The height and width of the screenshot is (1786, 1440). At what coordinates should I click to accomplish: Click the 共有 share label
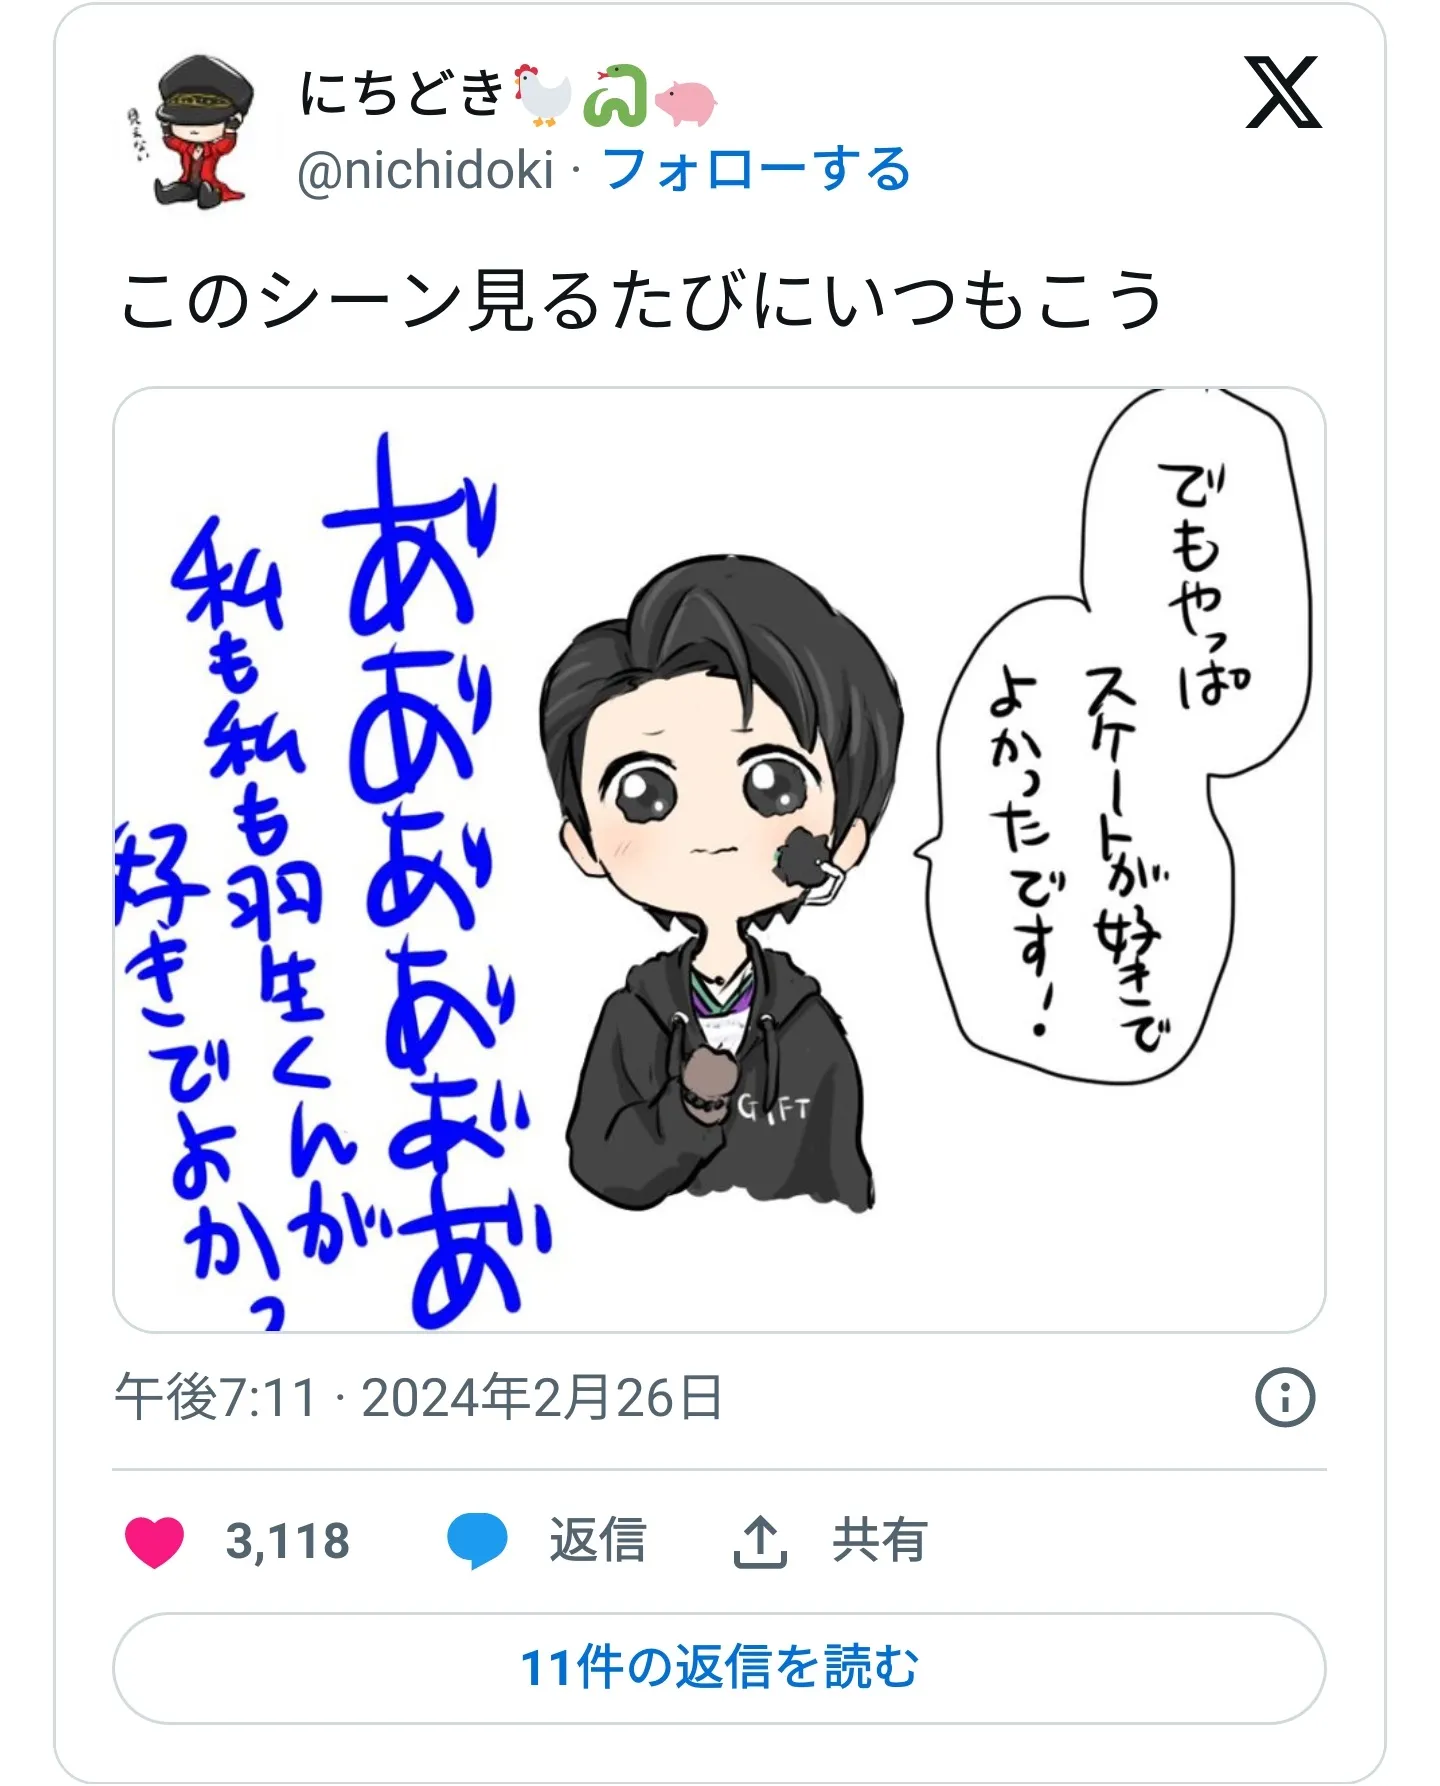(x=880, y=1541)
